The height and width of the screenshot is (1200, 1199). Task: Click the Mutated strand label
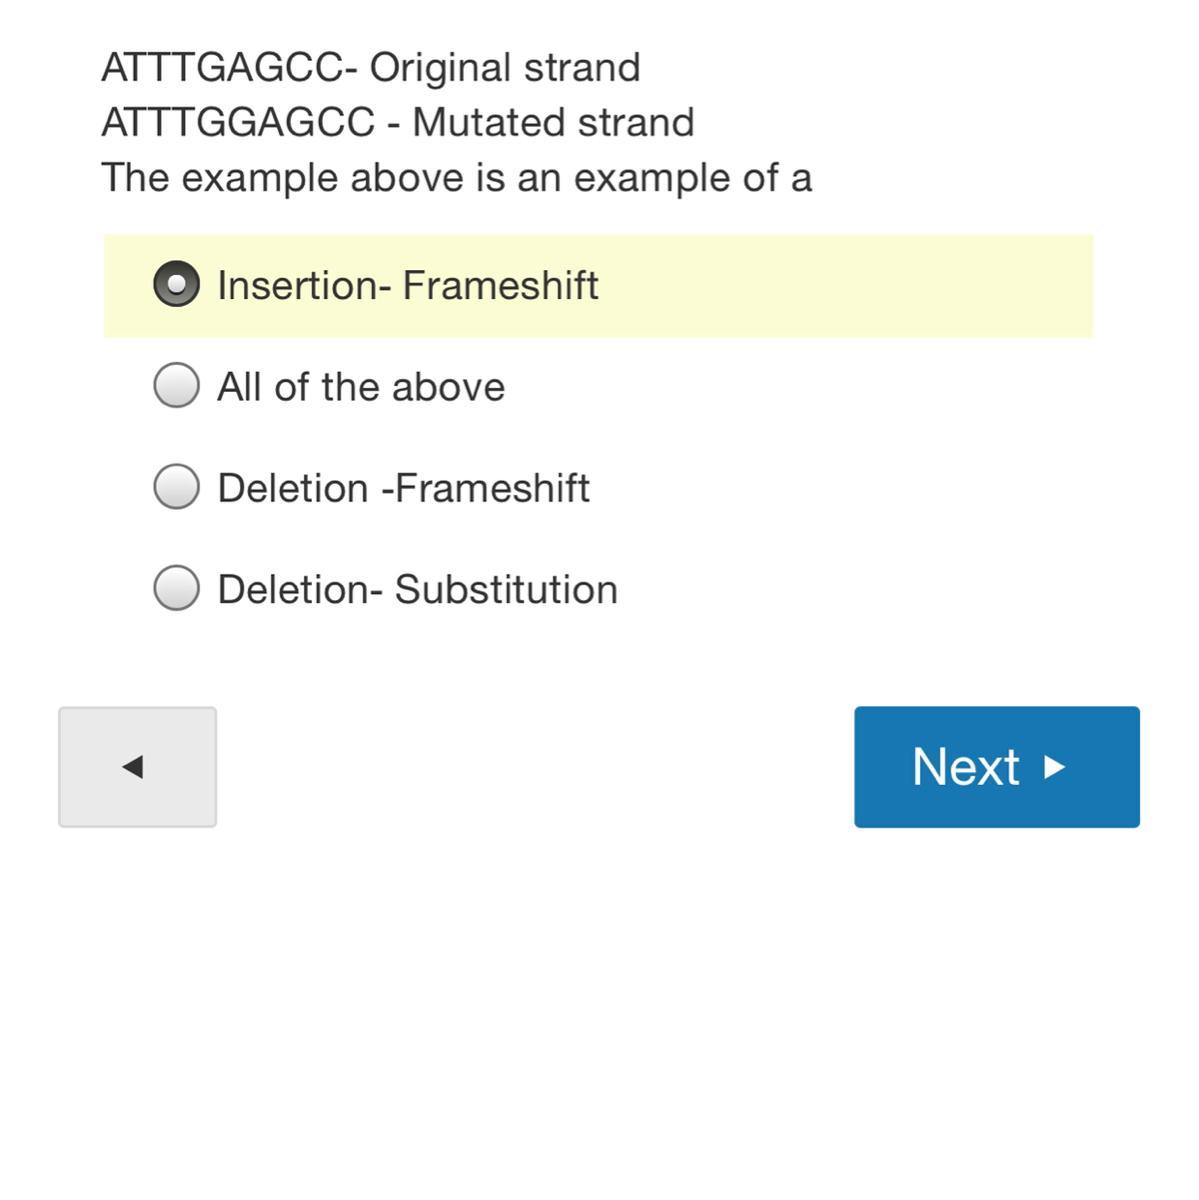[x=553, y=123]
